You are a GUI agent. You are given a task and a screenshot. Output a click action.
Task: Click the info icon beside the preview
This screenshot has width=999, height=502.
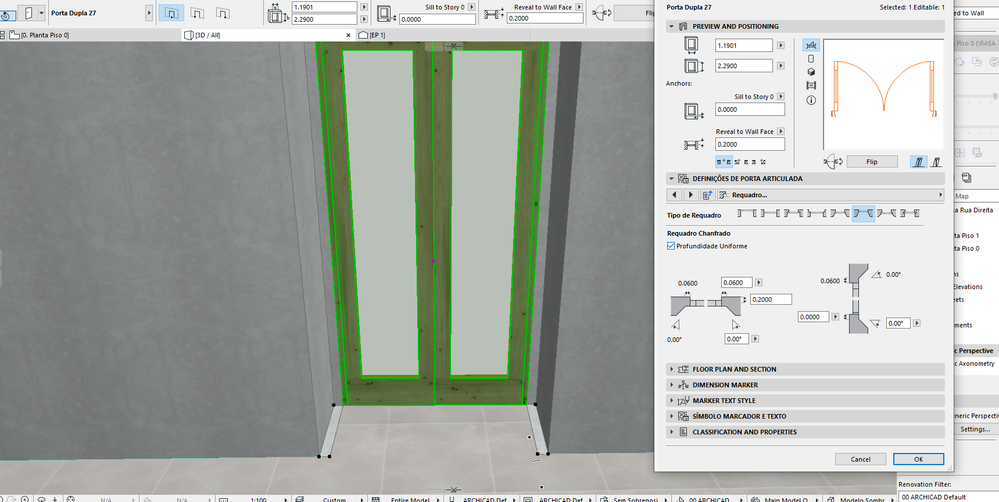coord(810,100)
